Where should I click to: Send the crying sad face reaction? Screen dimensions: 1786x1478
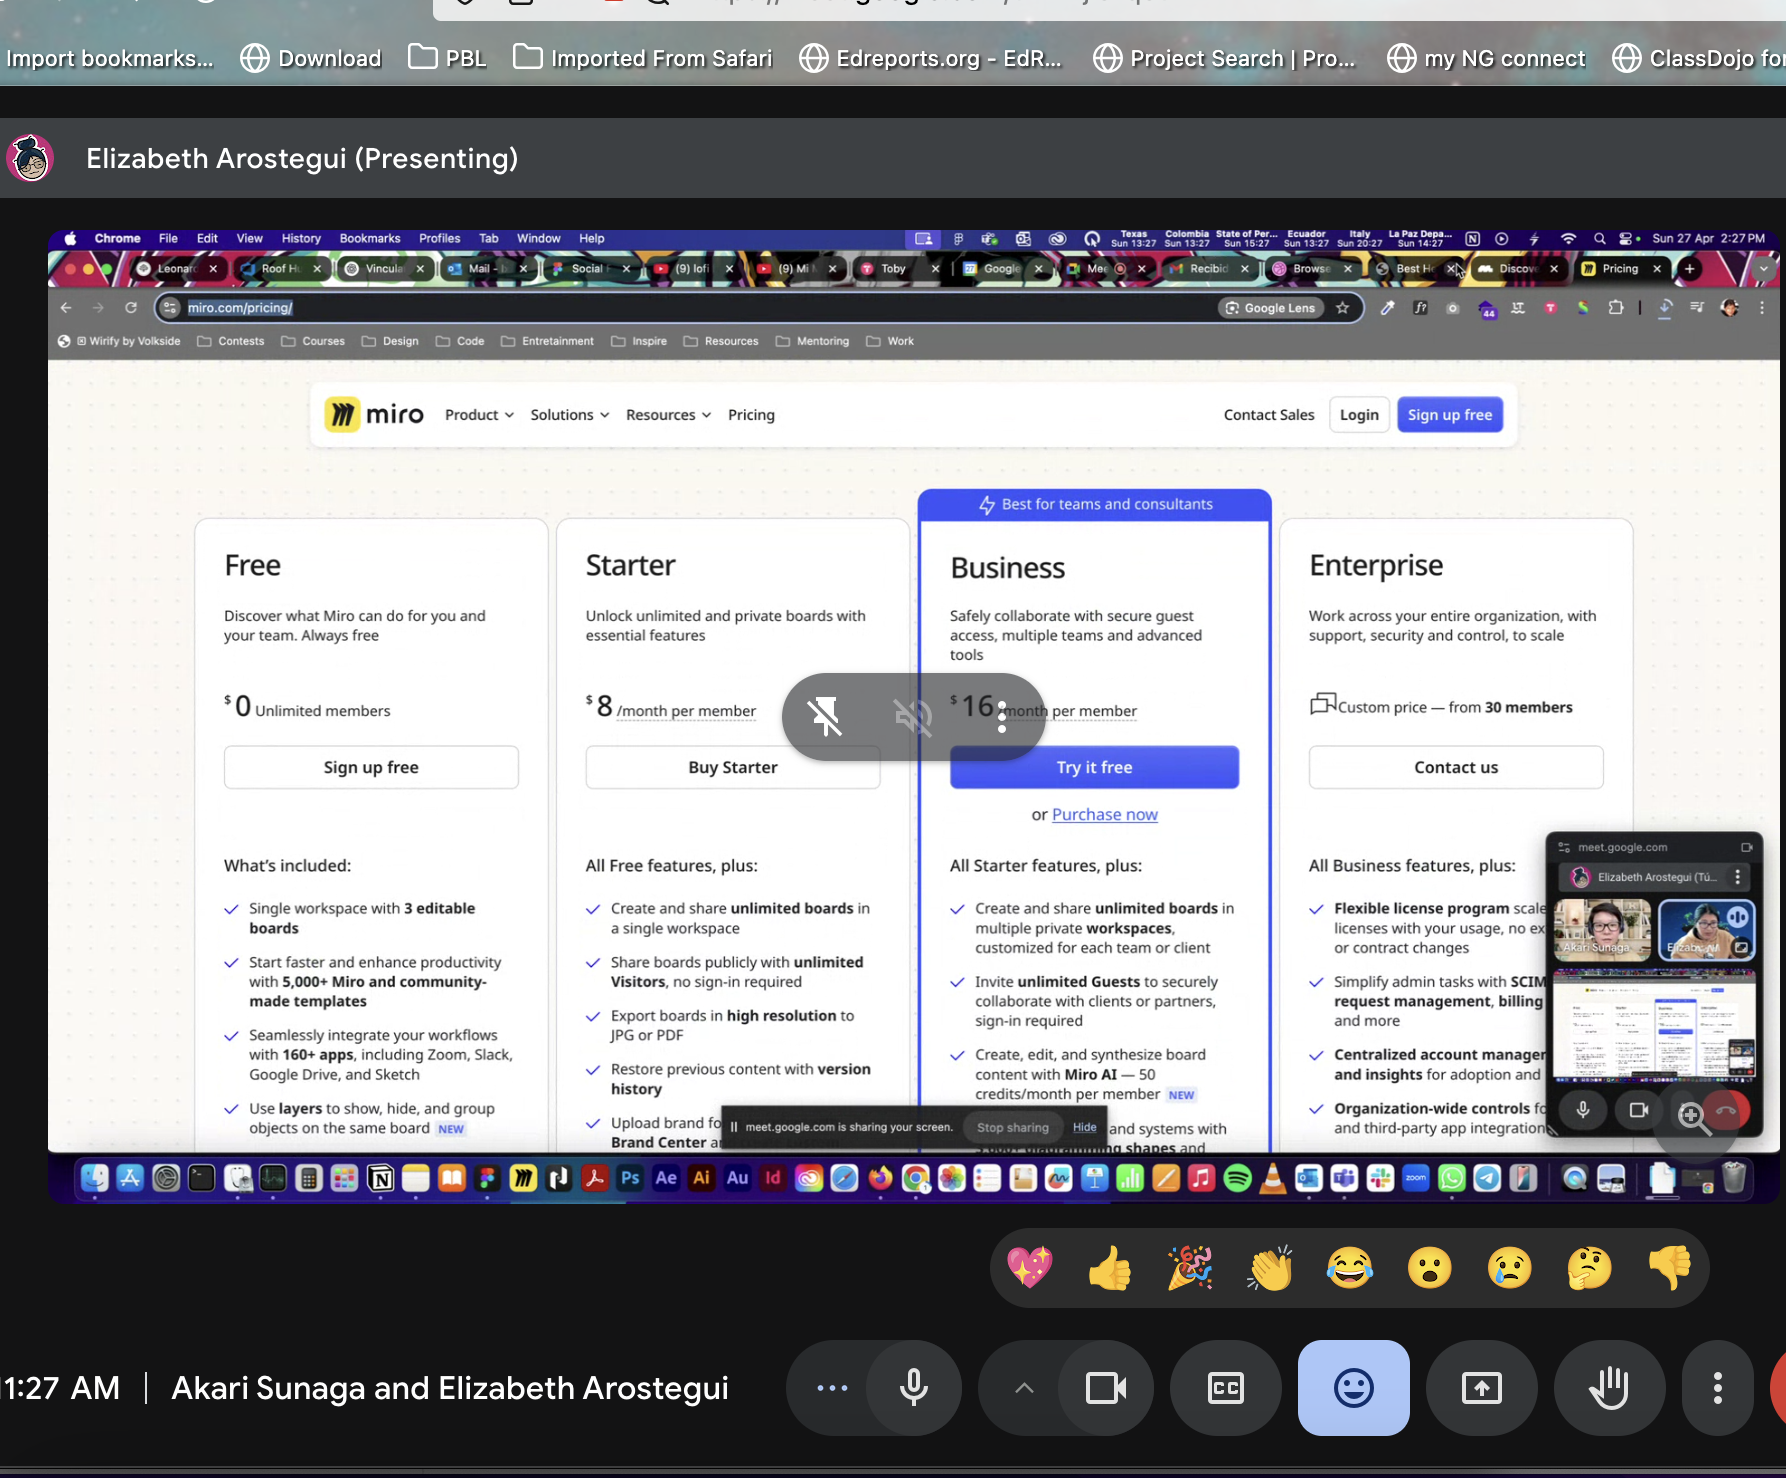[1510, 1268]
